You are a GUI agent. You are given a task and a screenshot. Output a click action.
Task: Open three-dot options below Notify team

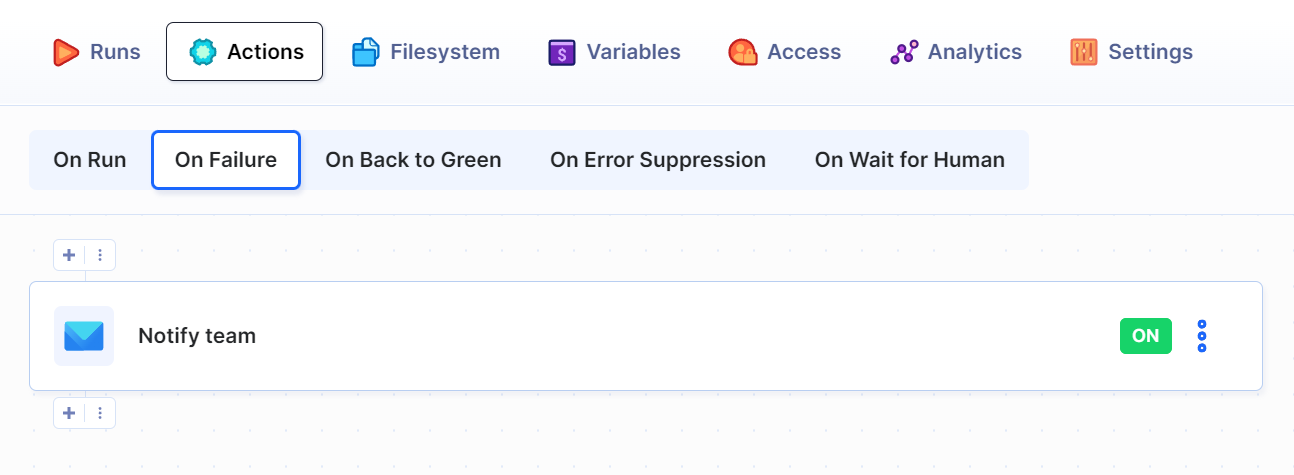point(100,413)
